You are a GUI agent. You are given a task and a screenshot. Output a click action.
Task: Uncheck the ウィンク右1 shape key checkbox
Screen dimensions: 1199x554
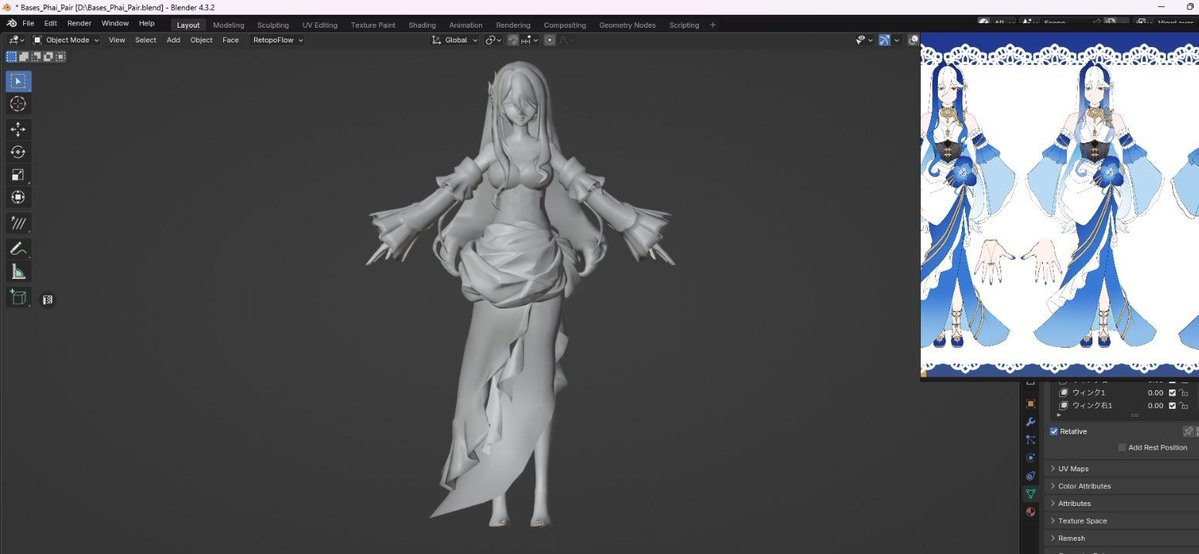pyautogui.click(x=1172, y=406)
